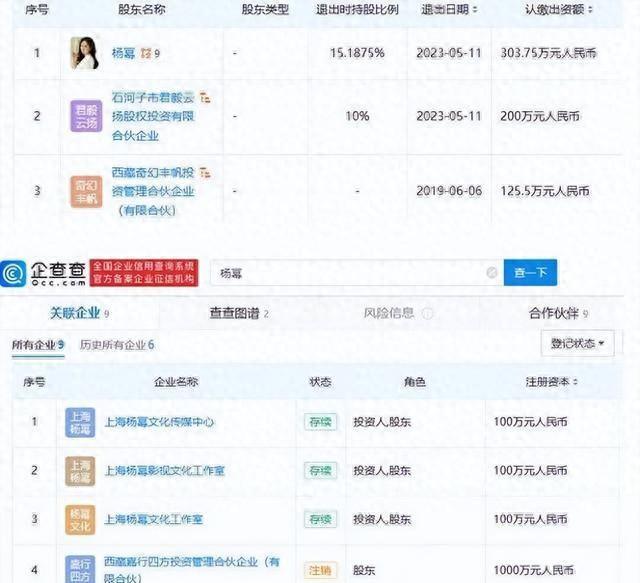Click the 君毅云扬 purple company logo
The image size is (640, 583).
85,117
